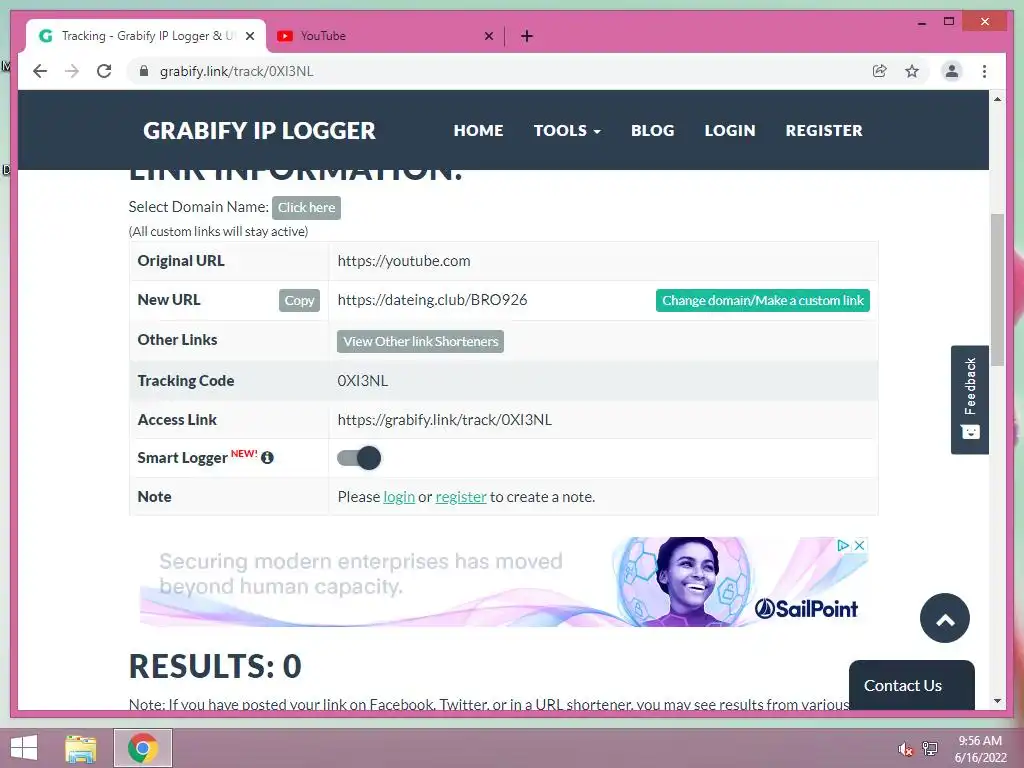Open File Explorer from the taskbar
This screenshot has width=1024, height=768.
click(x=81, y=748)
